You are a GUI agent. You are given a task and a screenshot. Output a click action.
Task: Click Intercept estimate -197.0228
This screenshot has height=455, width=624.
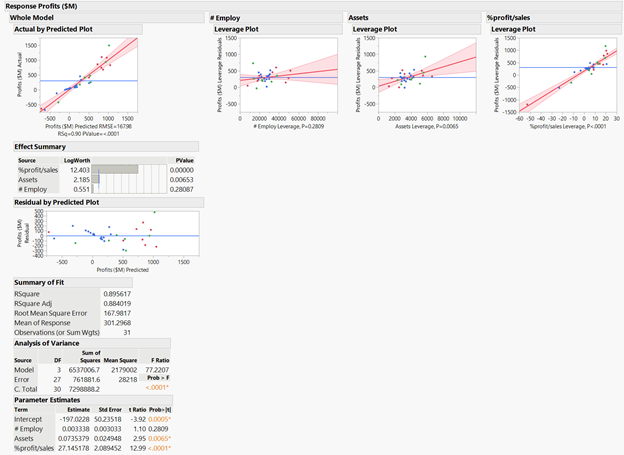pos(74,419)
